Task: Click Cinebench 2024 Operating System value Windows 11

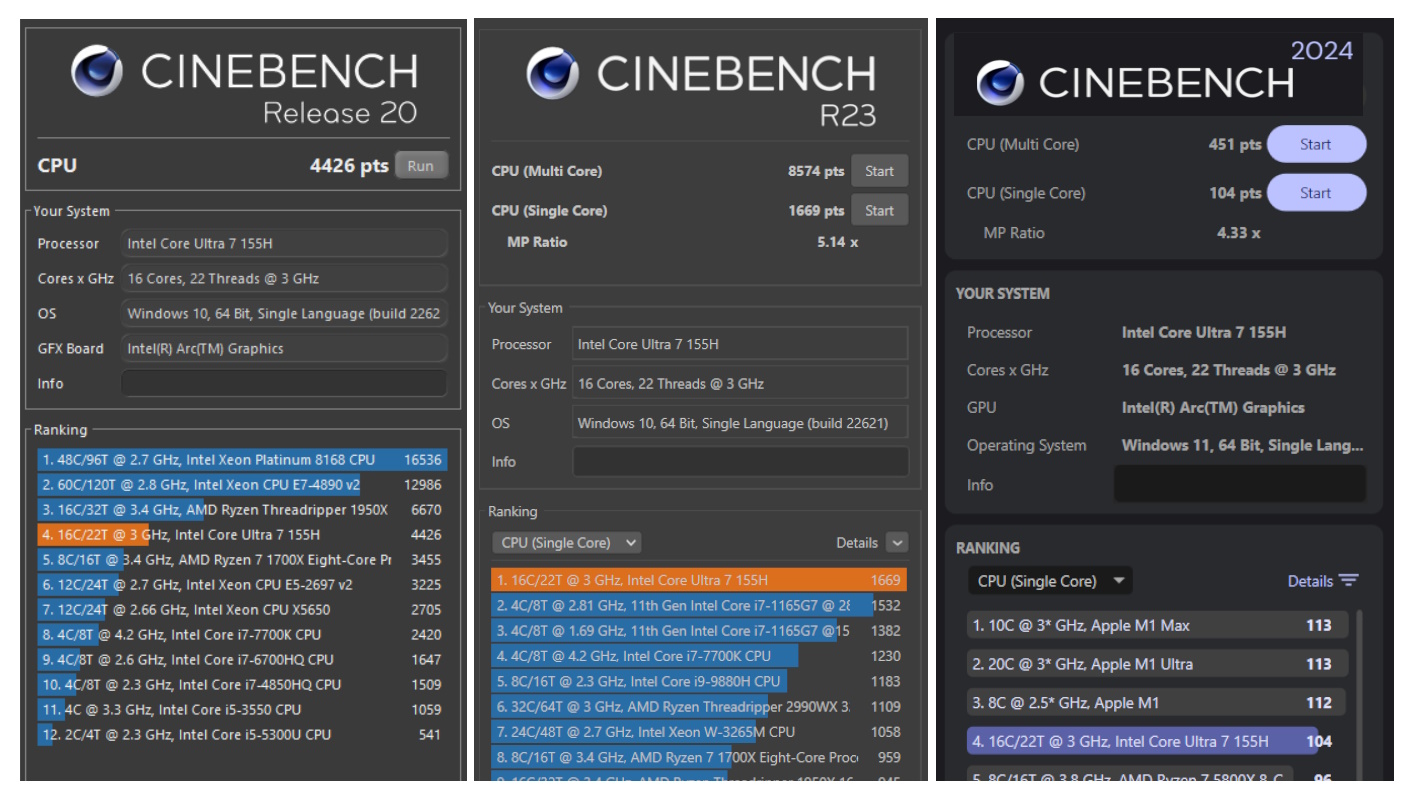Action: (x=1242, y=445)
